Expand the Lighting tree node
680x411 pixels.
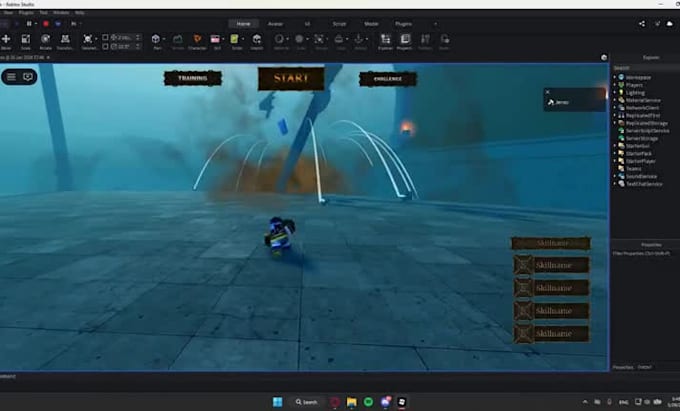pyautogui.click(x=615, y=92)
